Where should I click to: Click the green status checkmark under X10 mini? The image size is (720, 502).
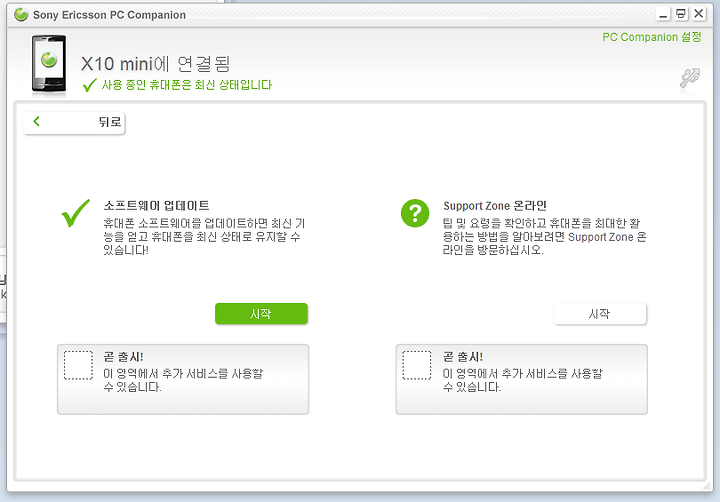coord(89,85)
